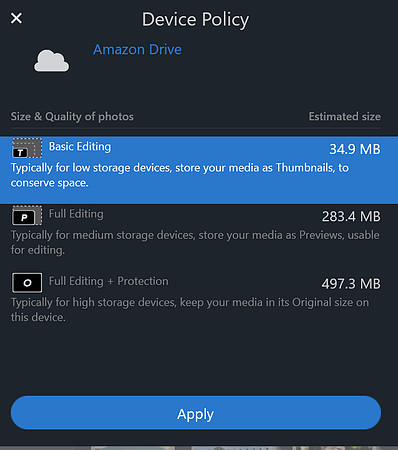
Task: Apply the selected device policy
Action: [x=196, y=413]
